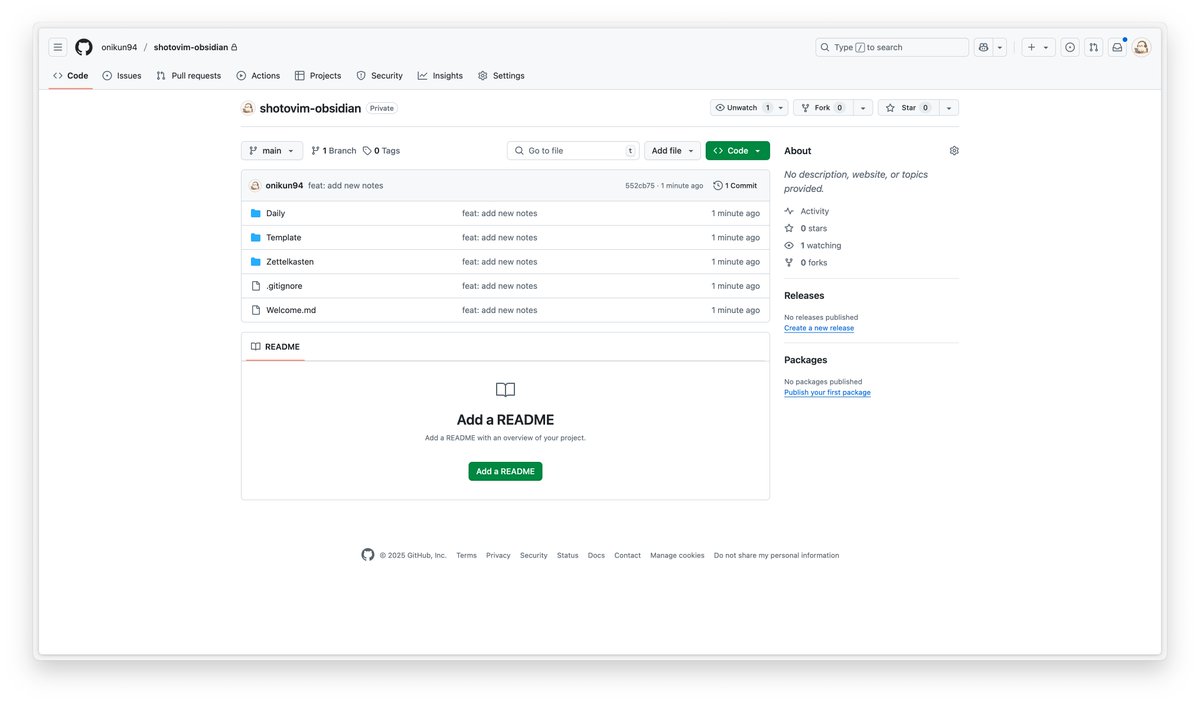Open the user avatar menu
Screen dimensions: 1200x704
coord(1141,47)
